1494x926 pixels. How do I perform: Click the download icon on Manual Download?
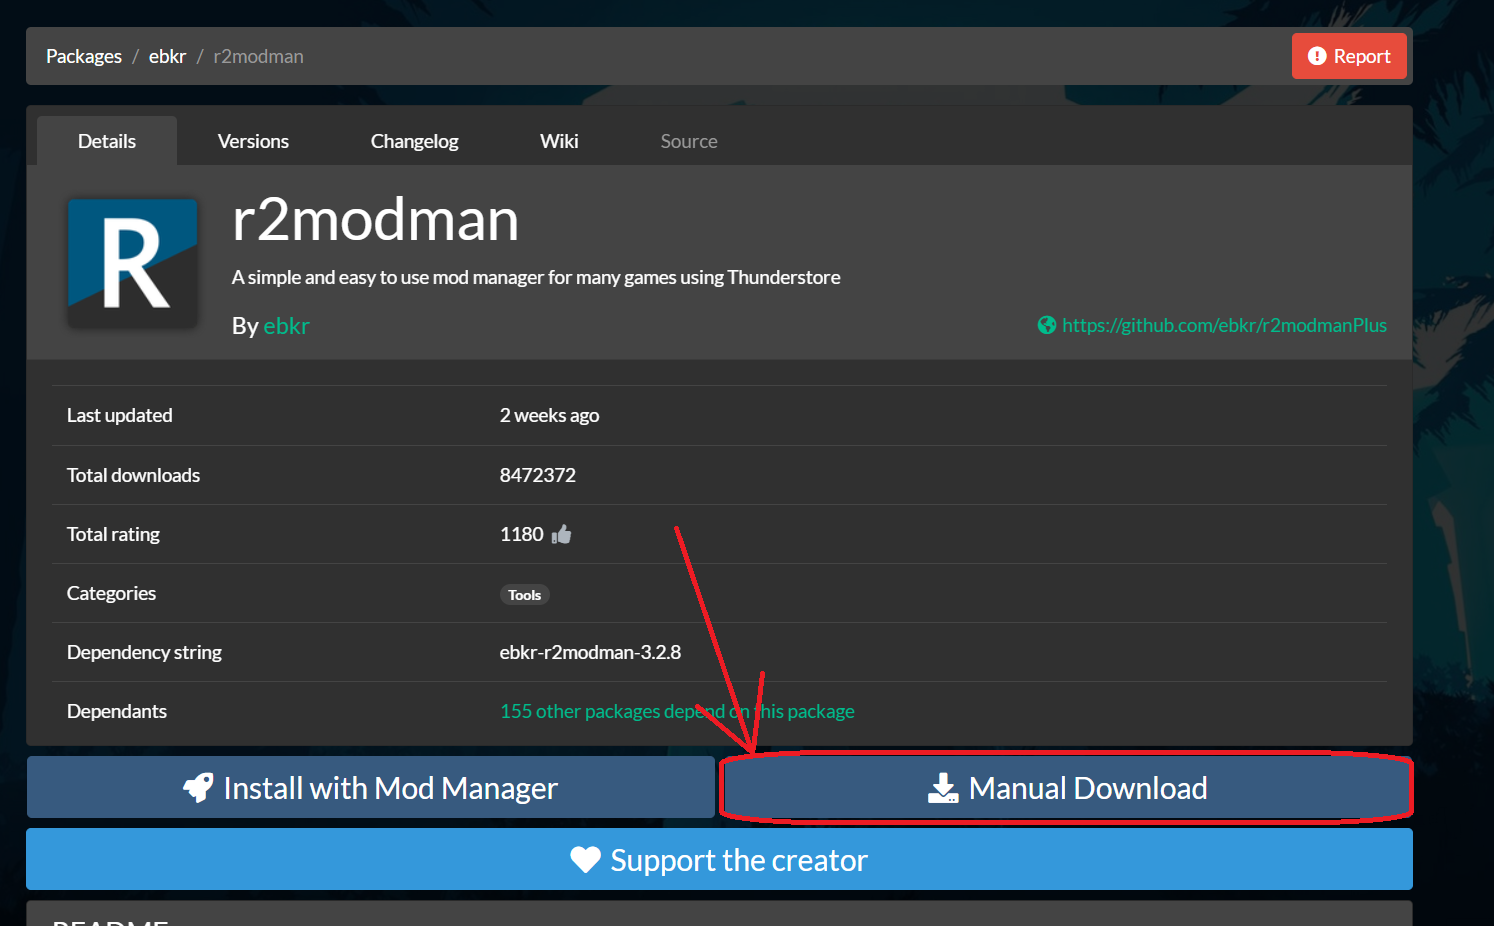943,788
